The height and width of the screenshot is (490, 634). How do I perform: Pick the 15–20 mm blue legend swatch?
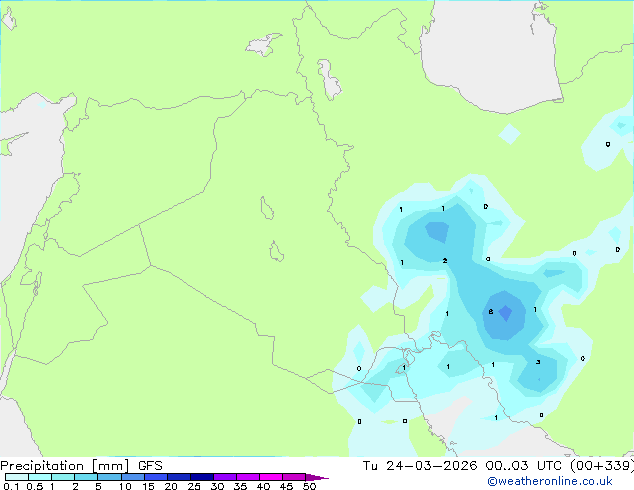point(156,477)
